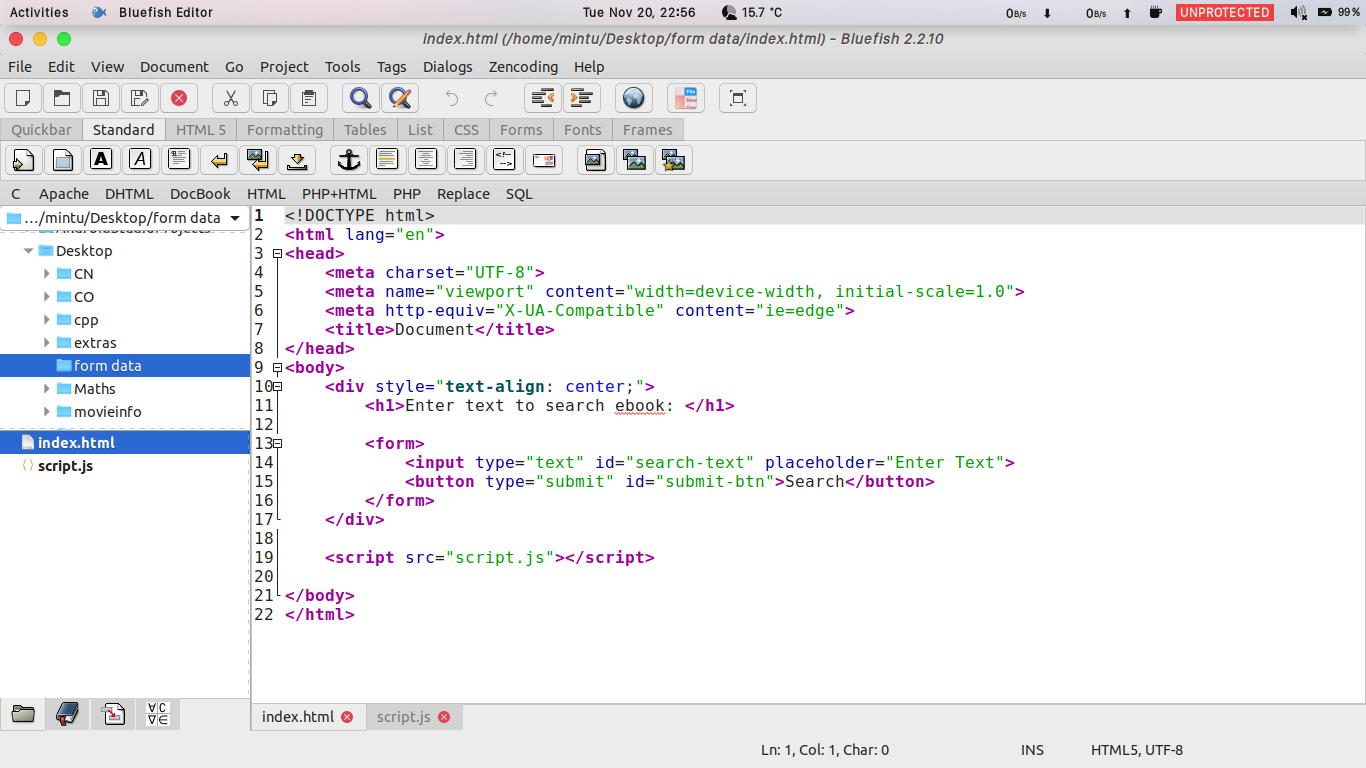Open the Bookmarks side panel tab
Viewport: 1366px width, 768px height.
(67, 714)
